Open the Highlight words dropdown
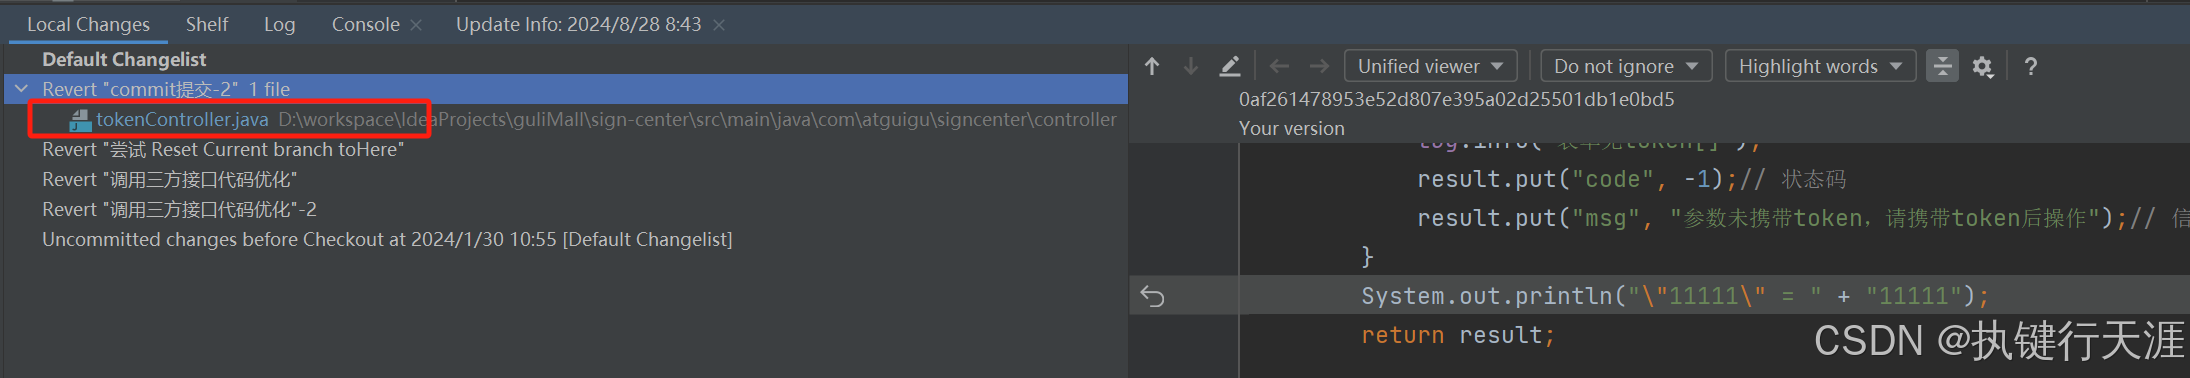 coord(1820,66)
